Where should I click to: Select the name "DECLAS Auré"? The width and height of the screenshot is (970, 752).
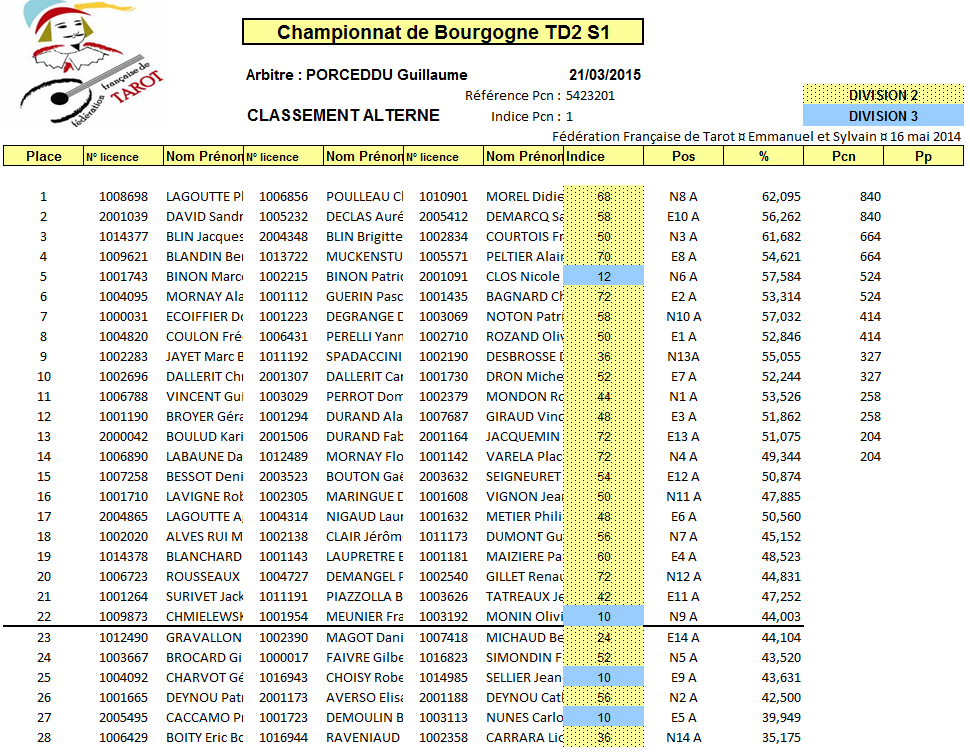point(364,216)
